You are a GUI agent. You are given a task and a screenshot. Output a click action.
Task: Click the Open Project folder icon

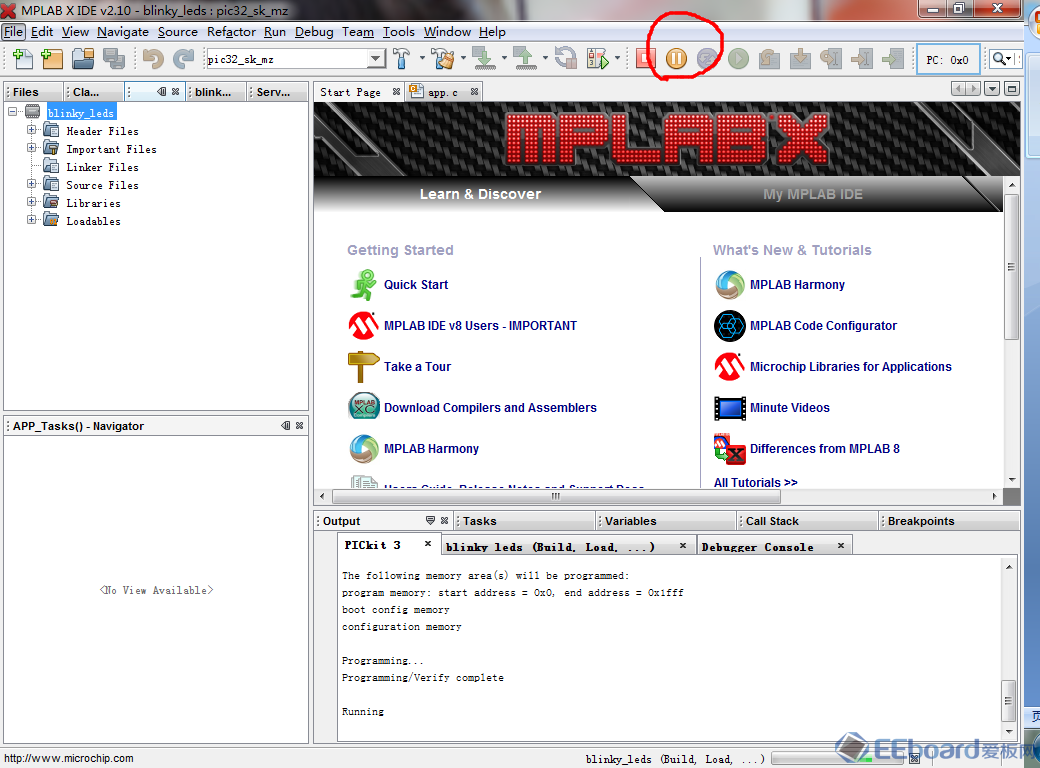(84, 59)
